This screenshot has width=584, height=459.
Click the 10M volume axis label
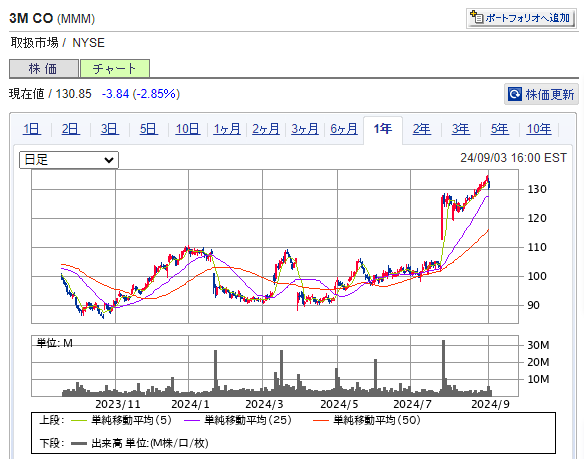tap(538, 379)
